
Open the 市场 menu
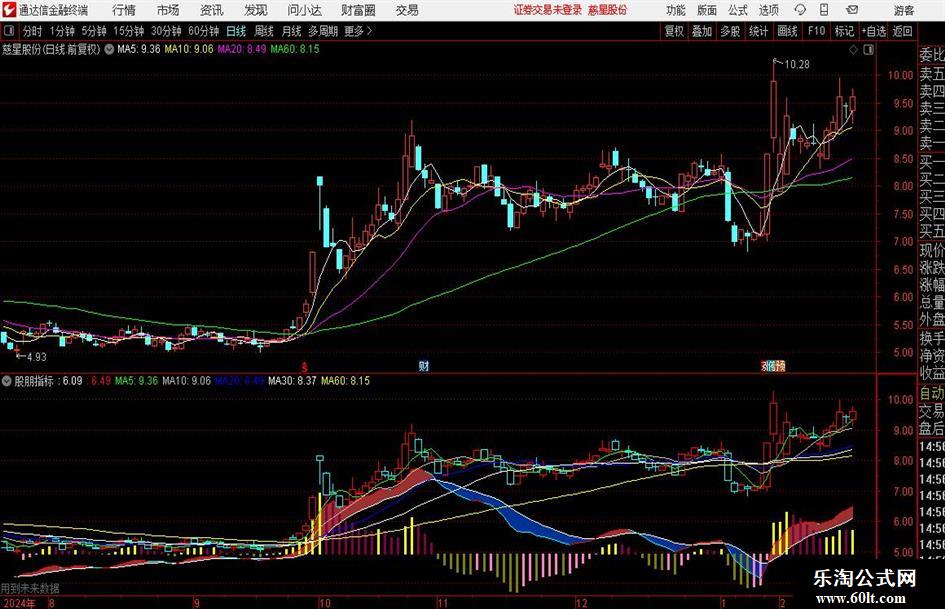point(168,10)
